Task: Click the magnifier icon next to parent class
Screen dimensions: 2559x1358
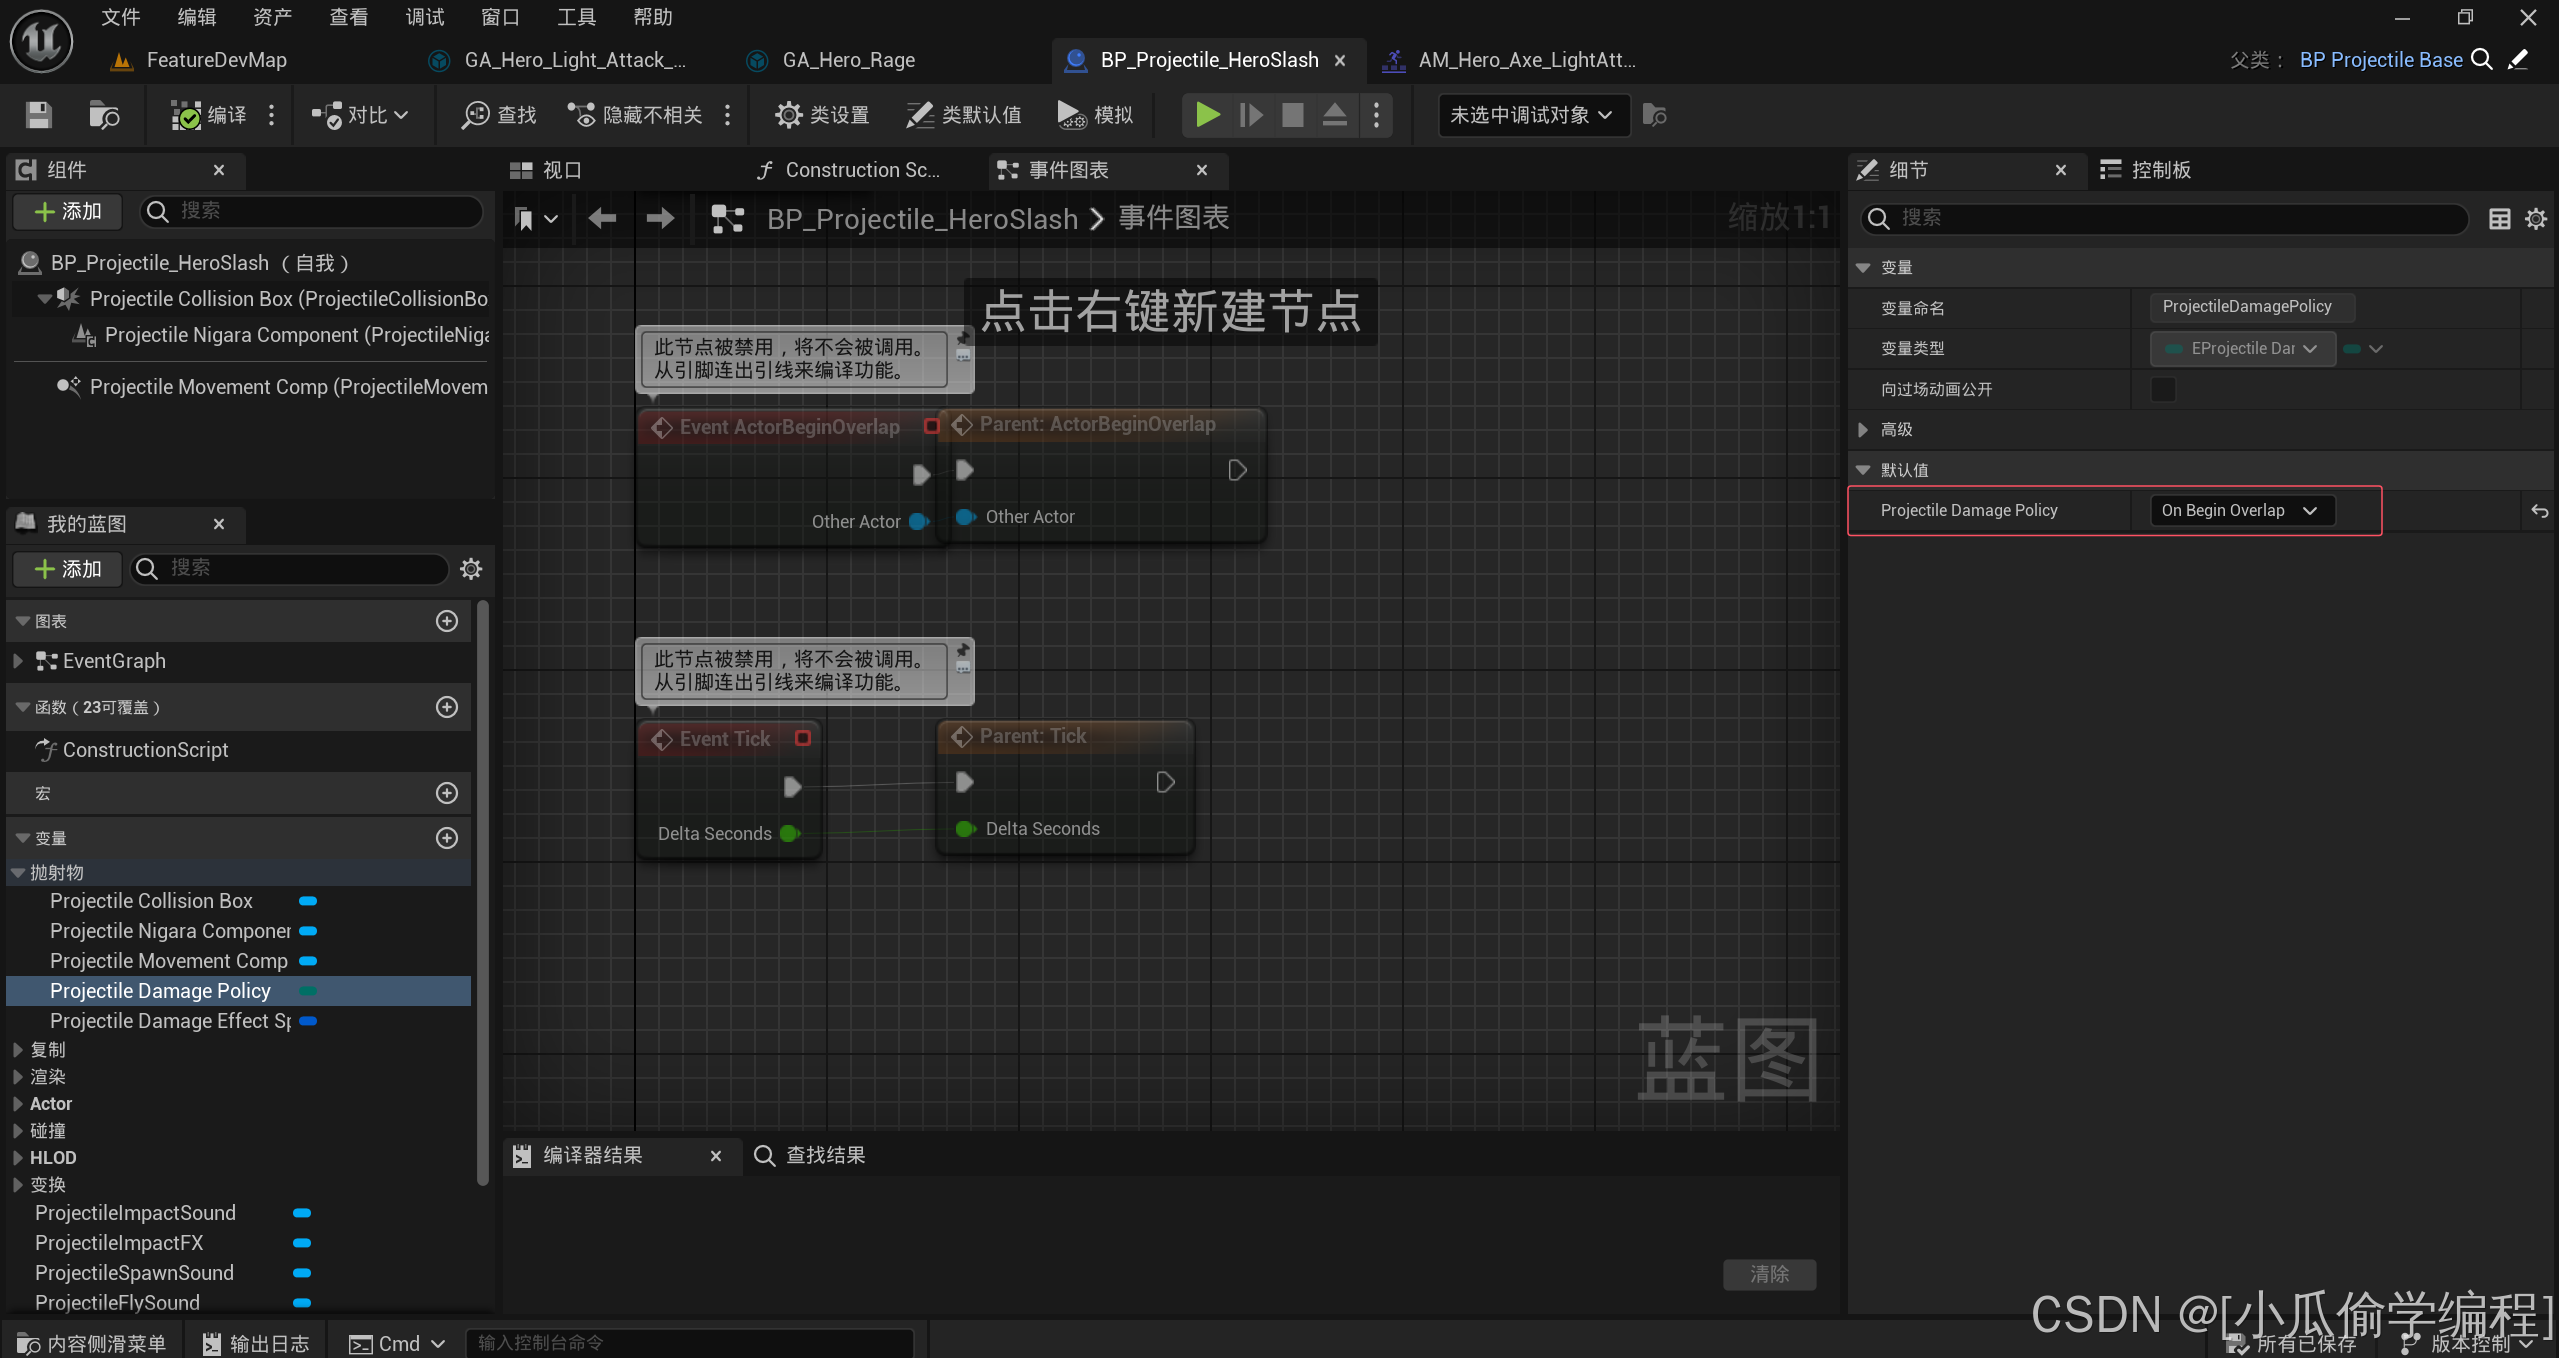Action: point(2482,60)
